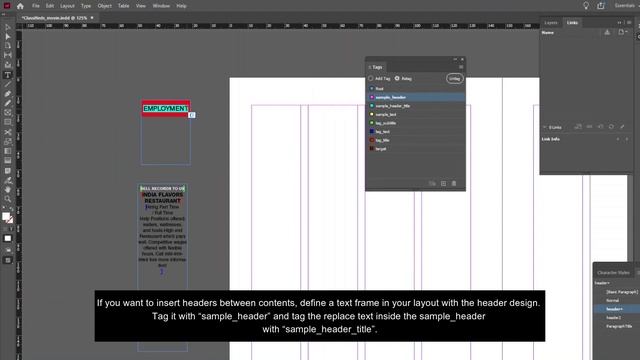Open the Table menu
The image size is (640, 360).
click(x=124, y=6)
